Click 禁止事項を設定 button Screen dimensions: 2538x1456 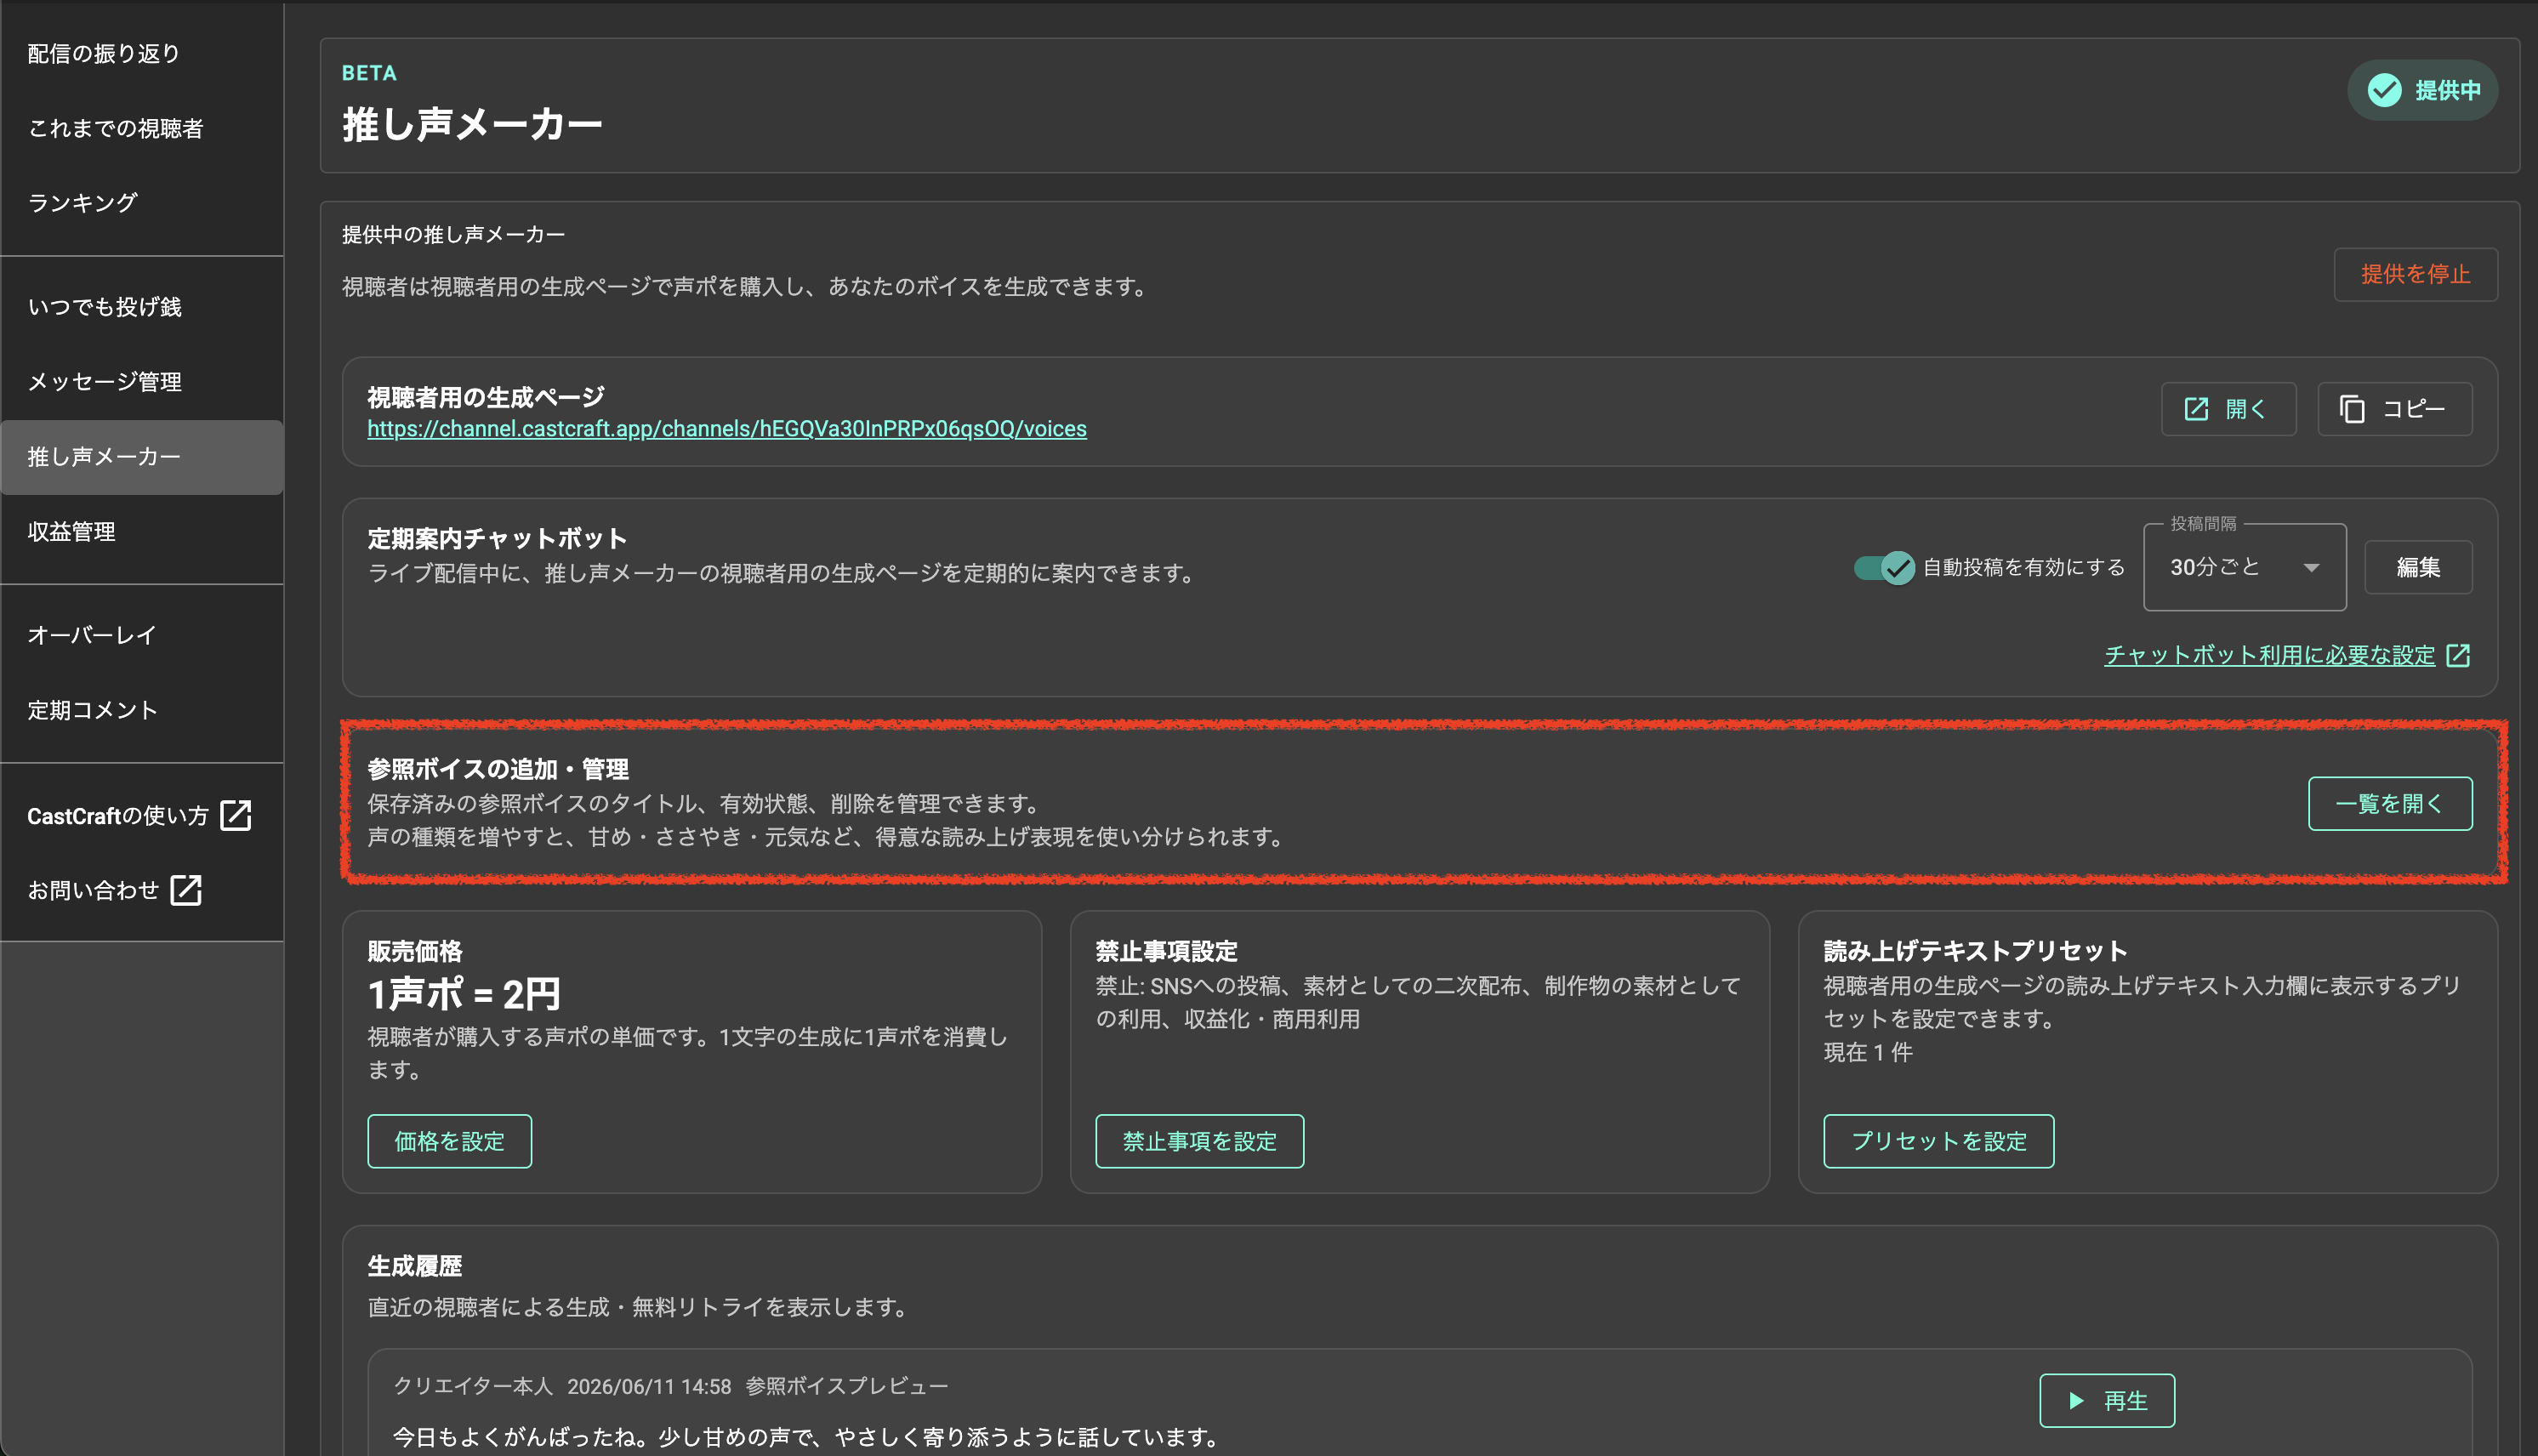(x=1199, y=1141)
